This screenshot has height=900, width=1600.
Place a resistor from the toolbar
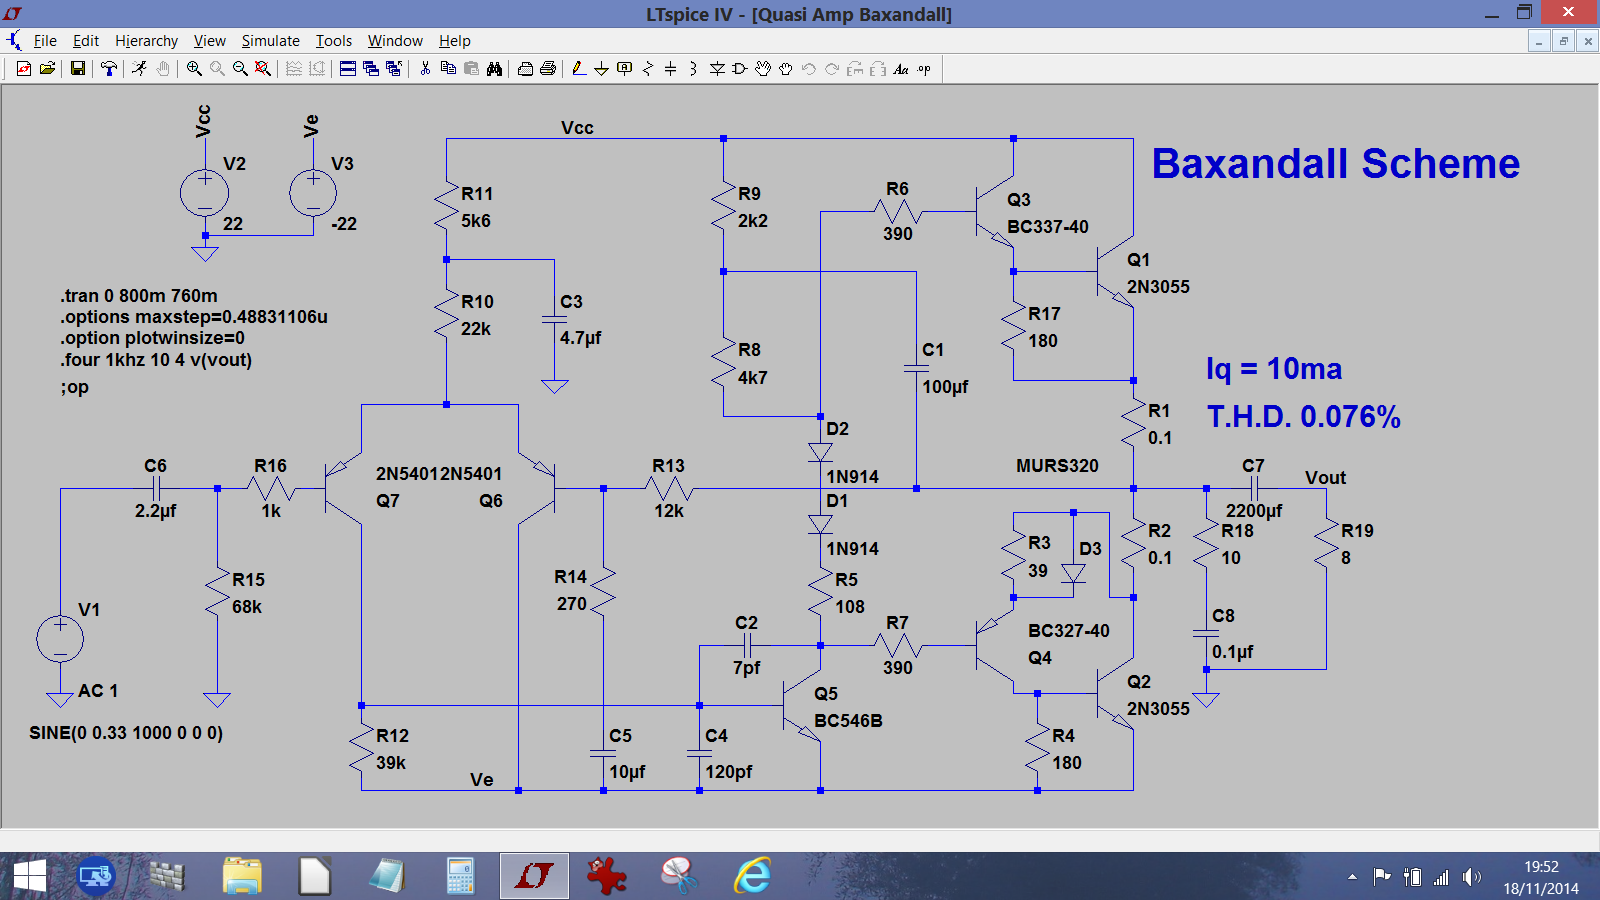point(648,68)
